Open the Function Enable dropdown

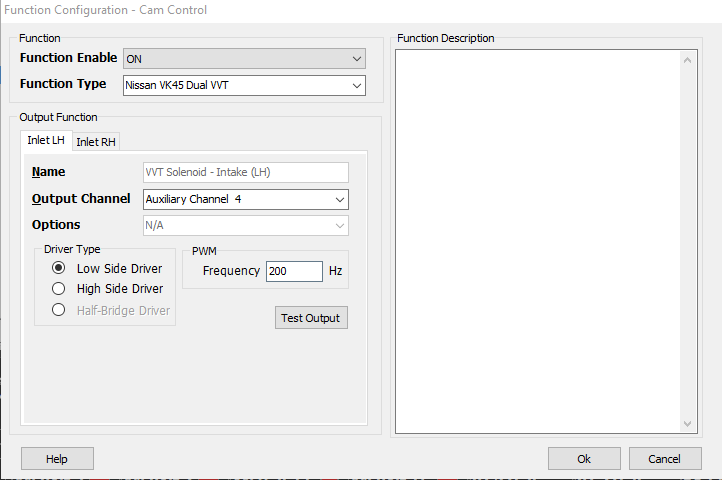pyautogui.click(x=244, y=59)
